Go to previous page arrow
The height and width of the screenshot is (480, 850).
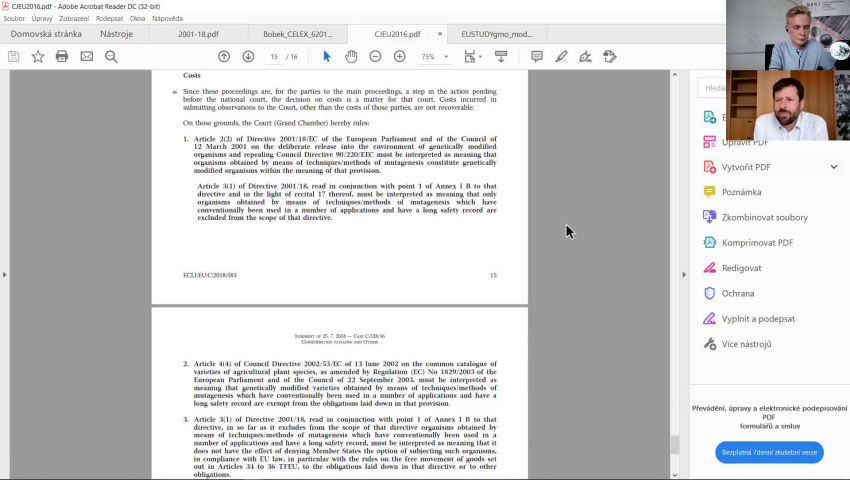(224, 56)
